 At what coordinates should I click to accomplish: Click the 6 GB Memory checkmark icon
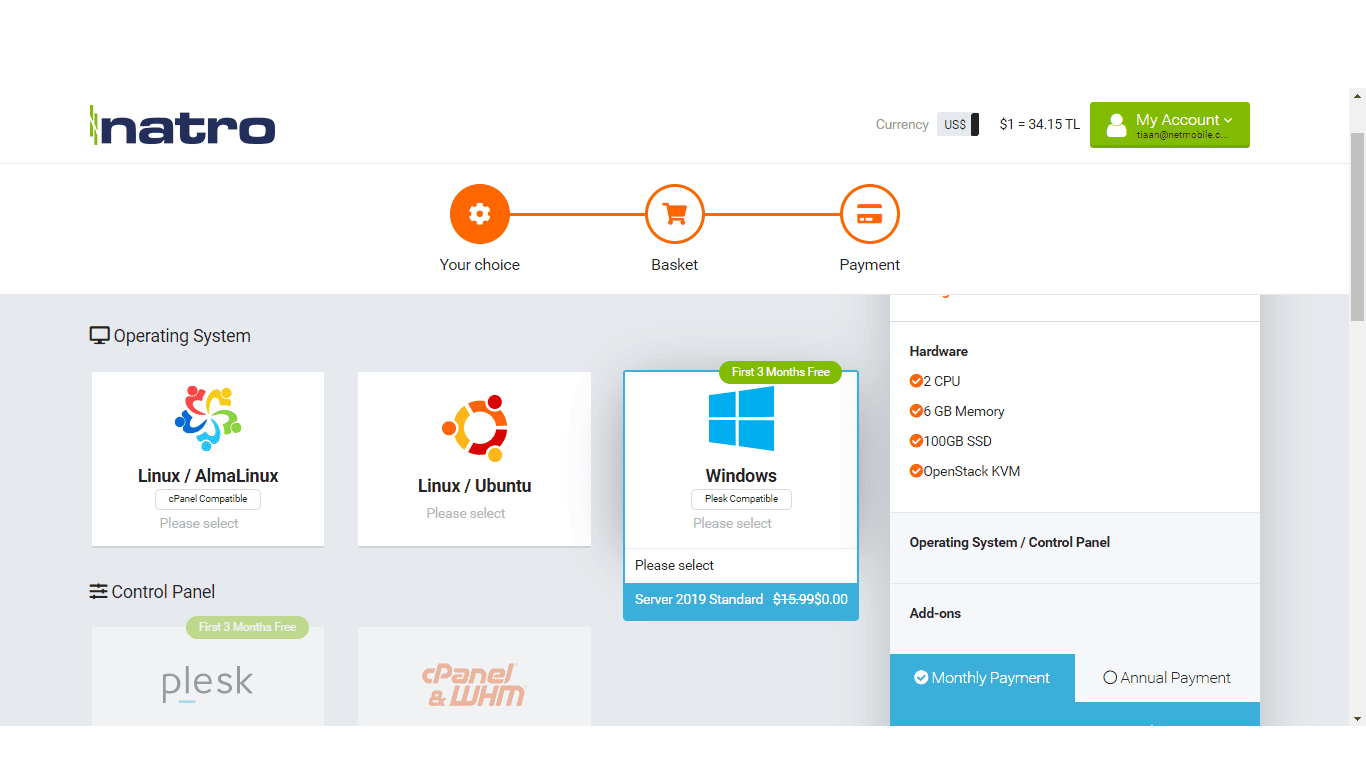point(916,411)
